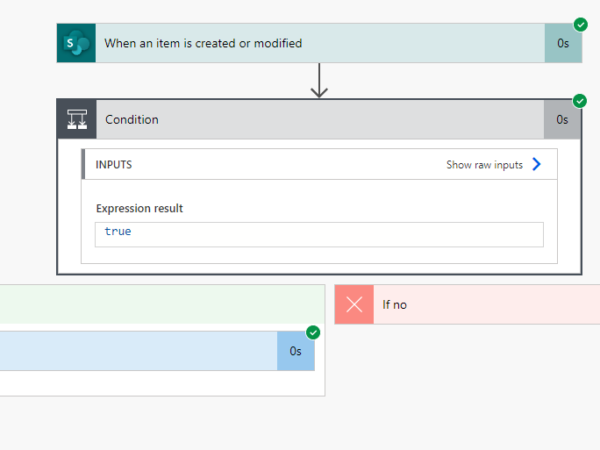Click the 0s duration badge on the trigger
Viewport: 600px width, 450px height.
click(562, 43)
